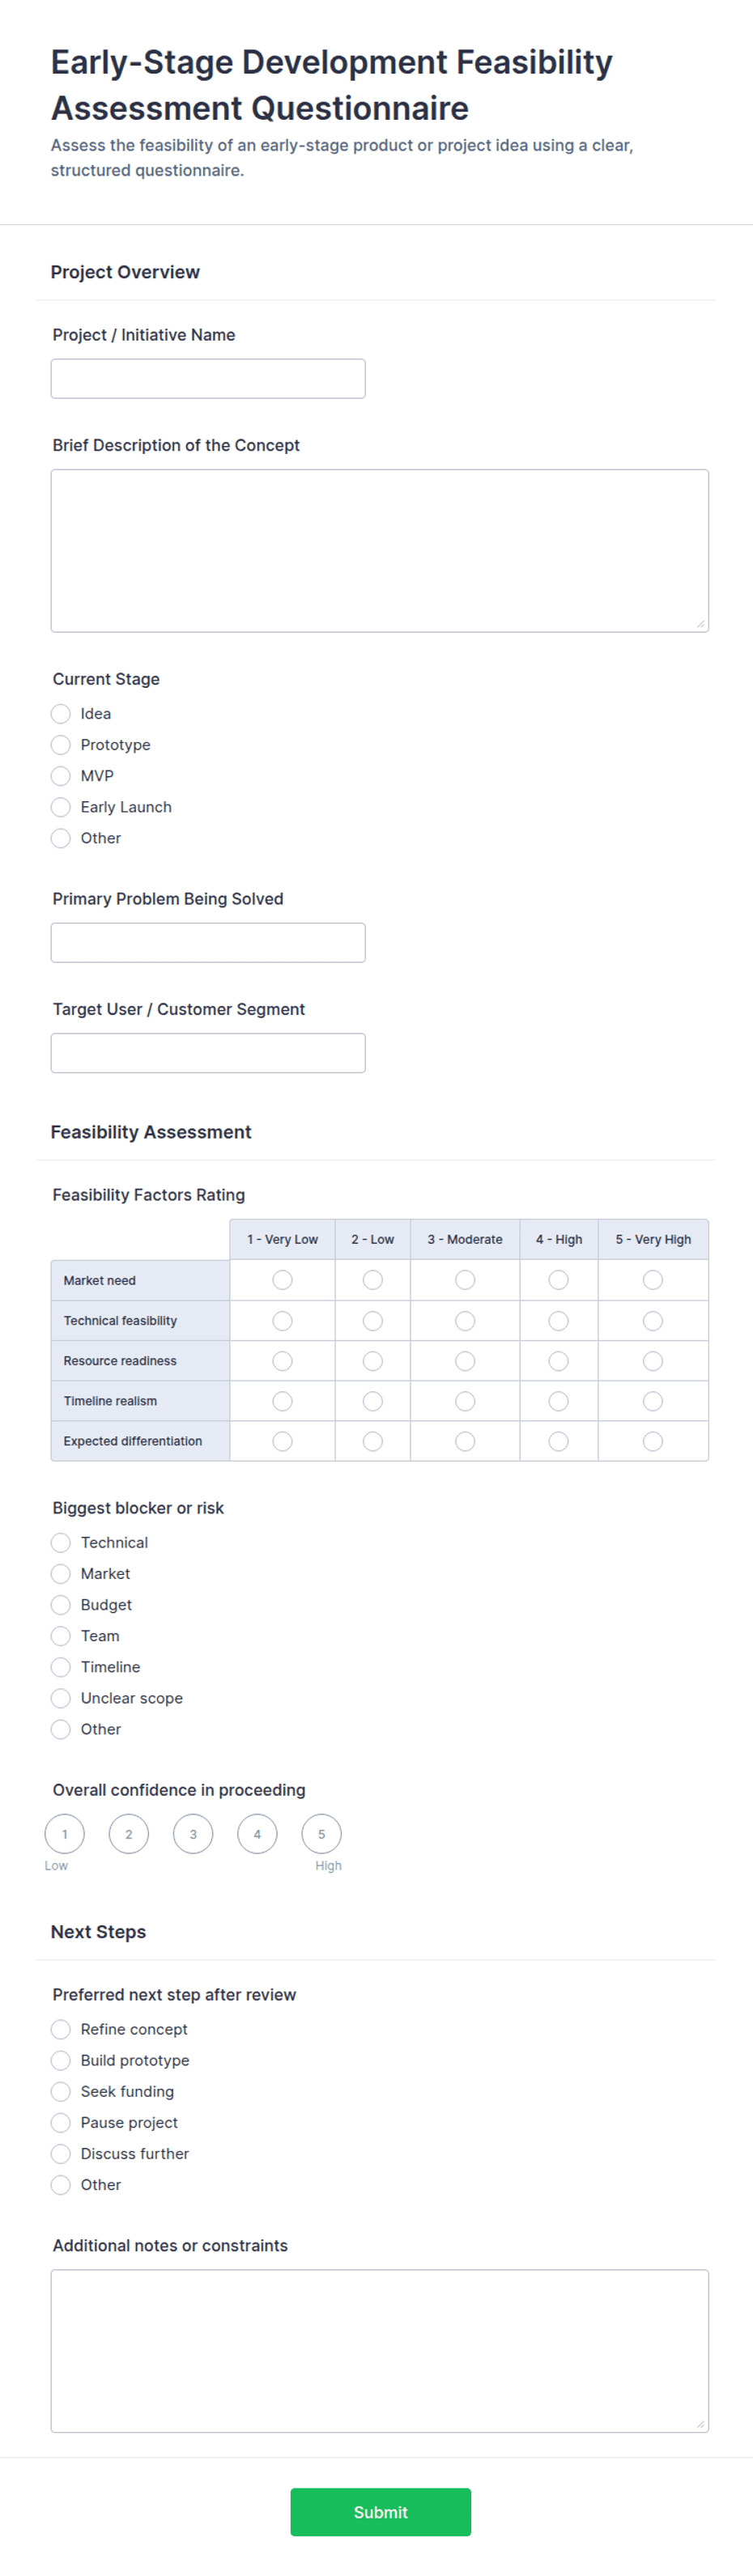The image size is (753, 2576).
Task: Choose Prototype as current stage
Action: 61,745
